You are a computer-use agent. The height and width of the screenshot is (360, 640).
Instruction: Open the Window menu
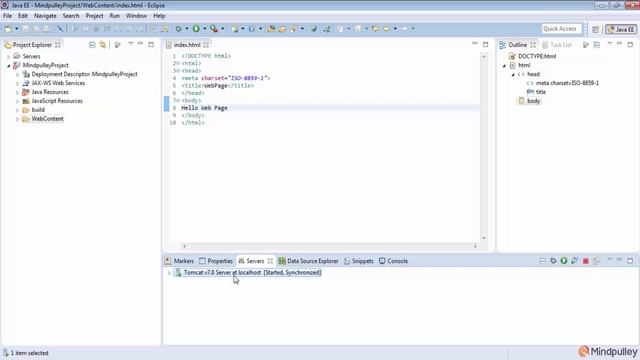[x=136, y=16]
